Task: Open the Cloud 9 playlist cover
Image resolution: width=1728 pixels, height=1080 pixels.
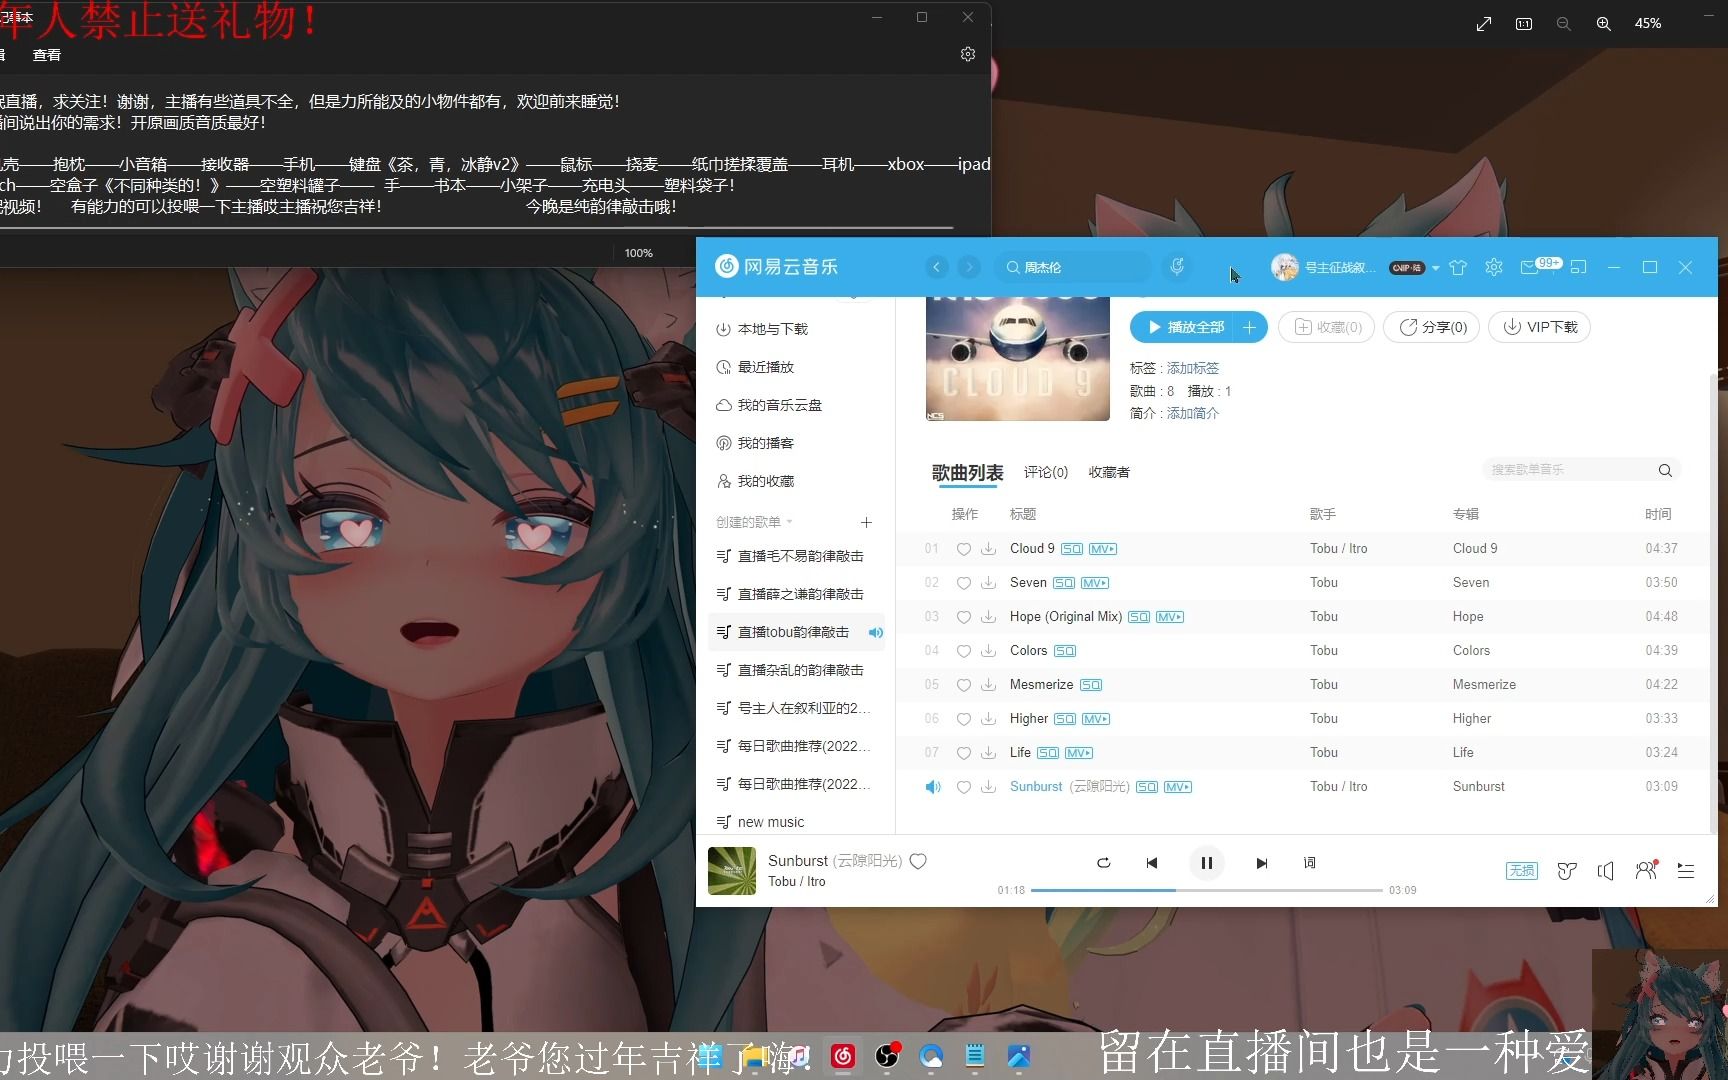Action: point(1017,359)
